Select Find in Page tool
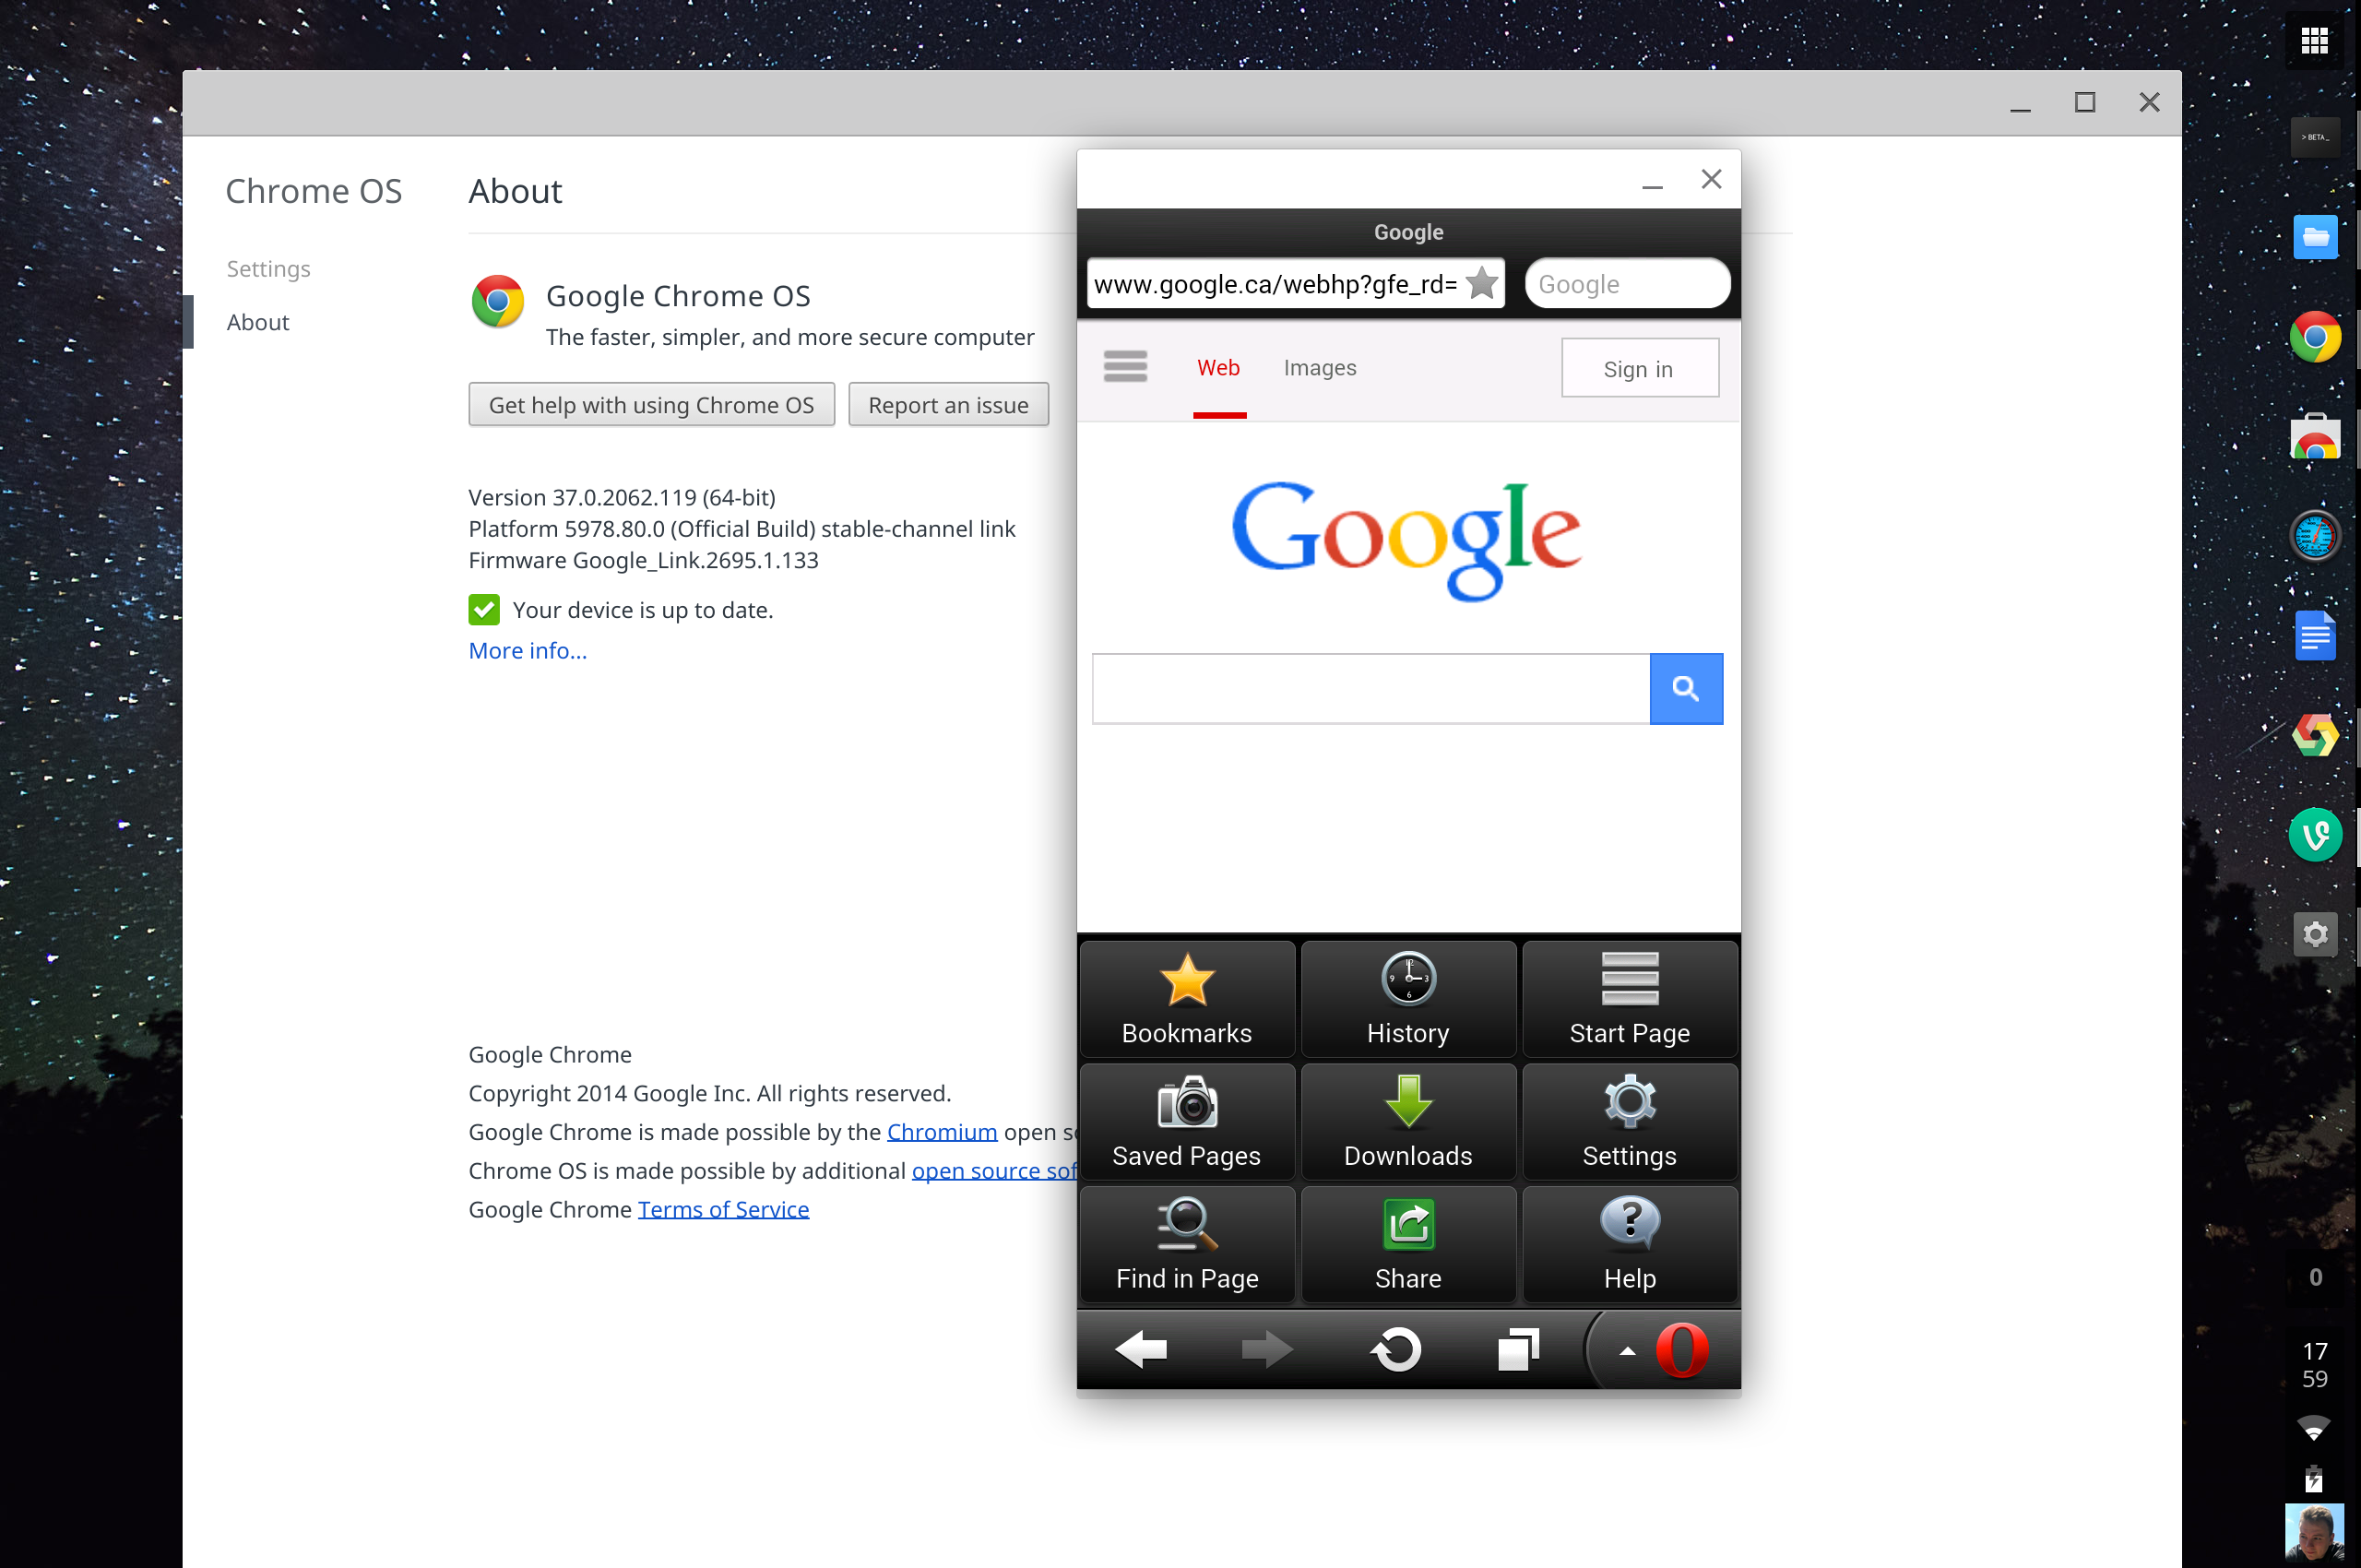This screenshot has width=2361, height=1568. click(x=1188, y=1244)
